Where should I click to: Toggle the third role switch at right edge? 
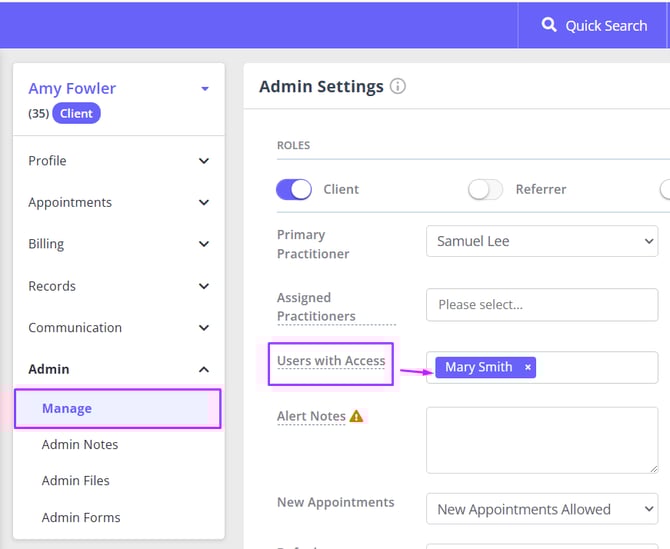click(x=664, y=189)
